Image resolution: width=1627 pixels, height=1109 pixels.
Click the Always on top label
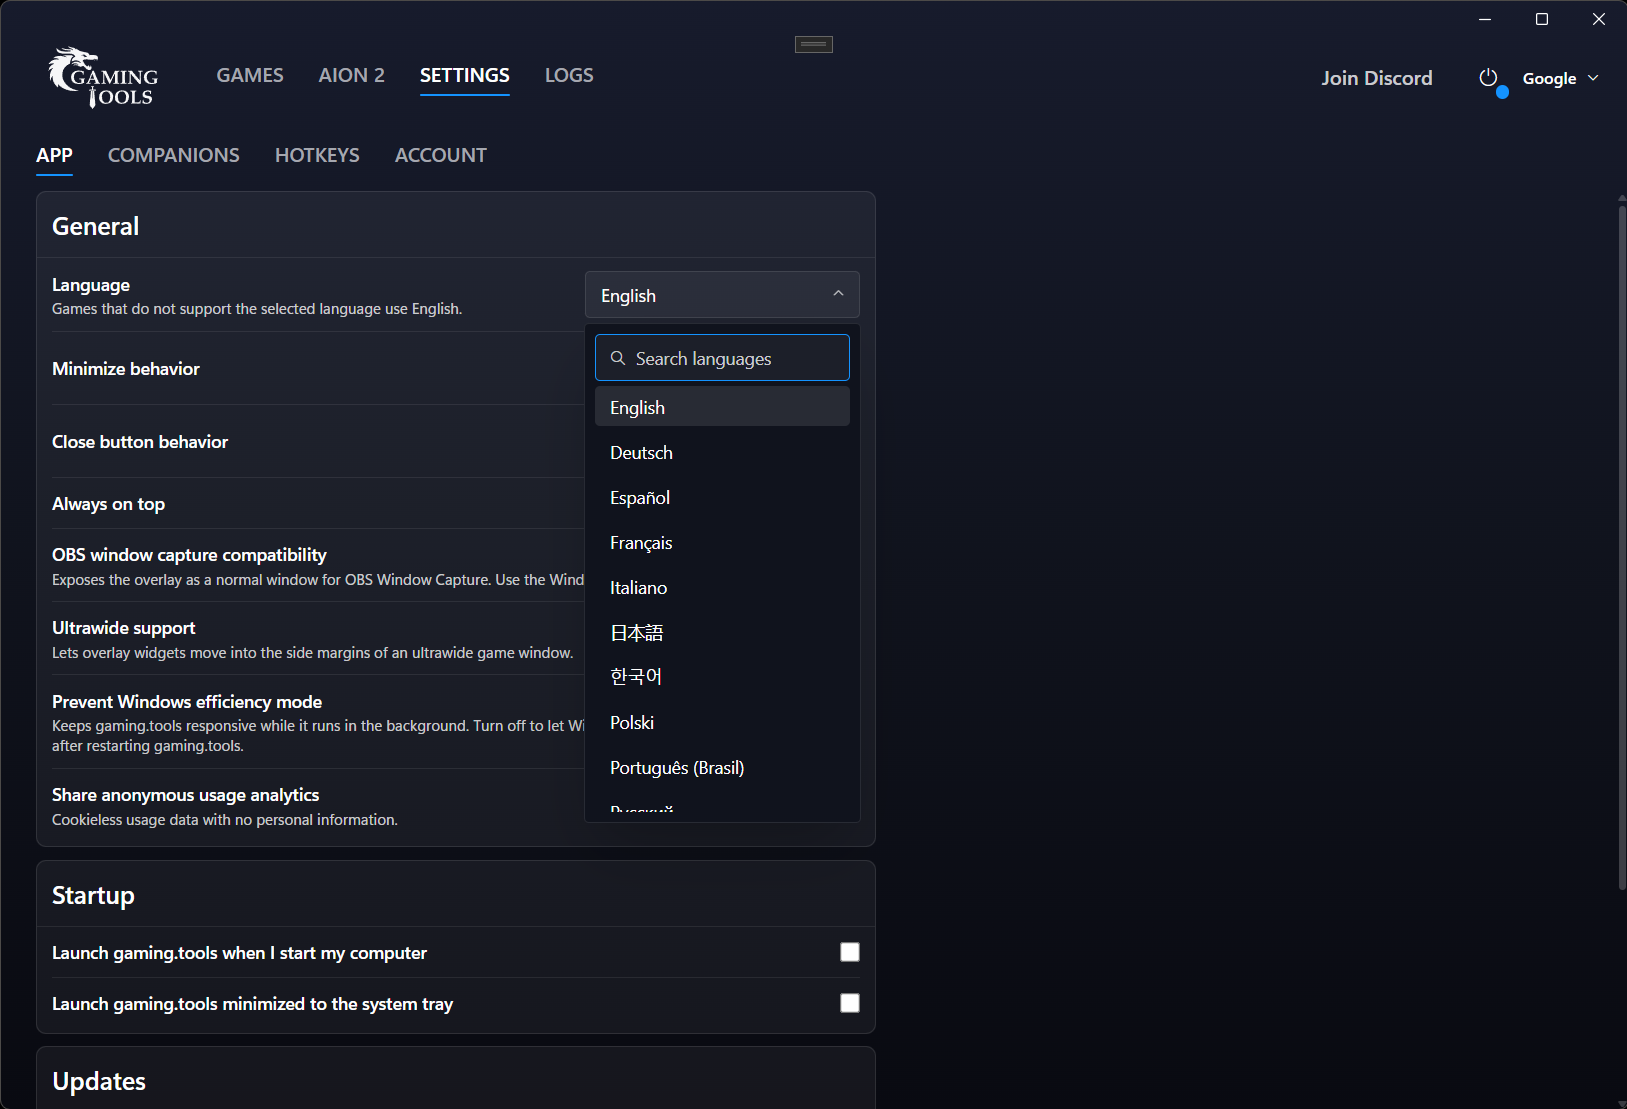108,503
